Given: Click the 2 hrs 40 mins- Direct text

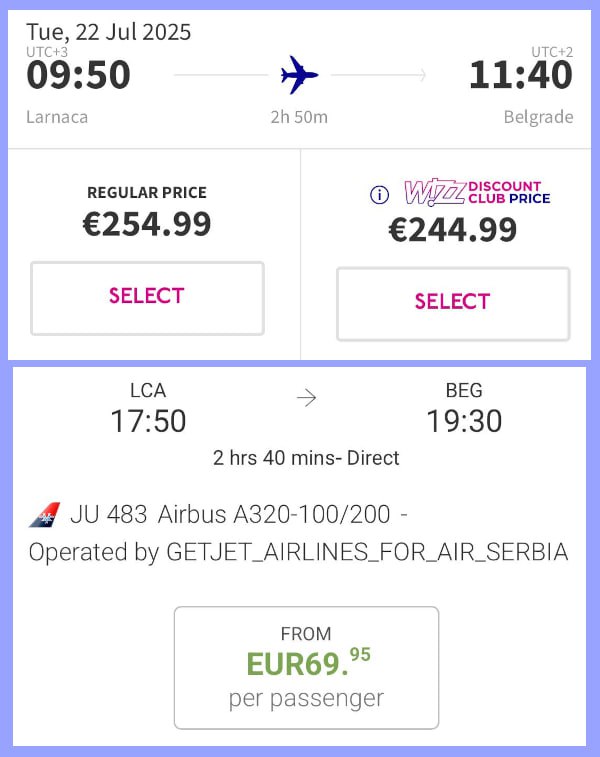Looking at the screenshot, I should [x=306, y=458].
